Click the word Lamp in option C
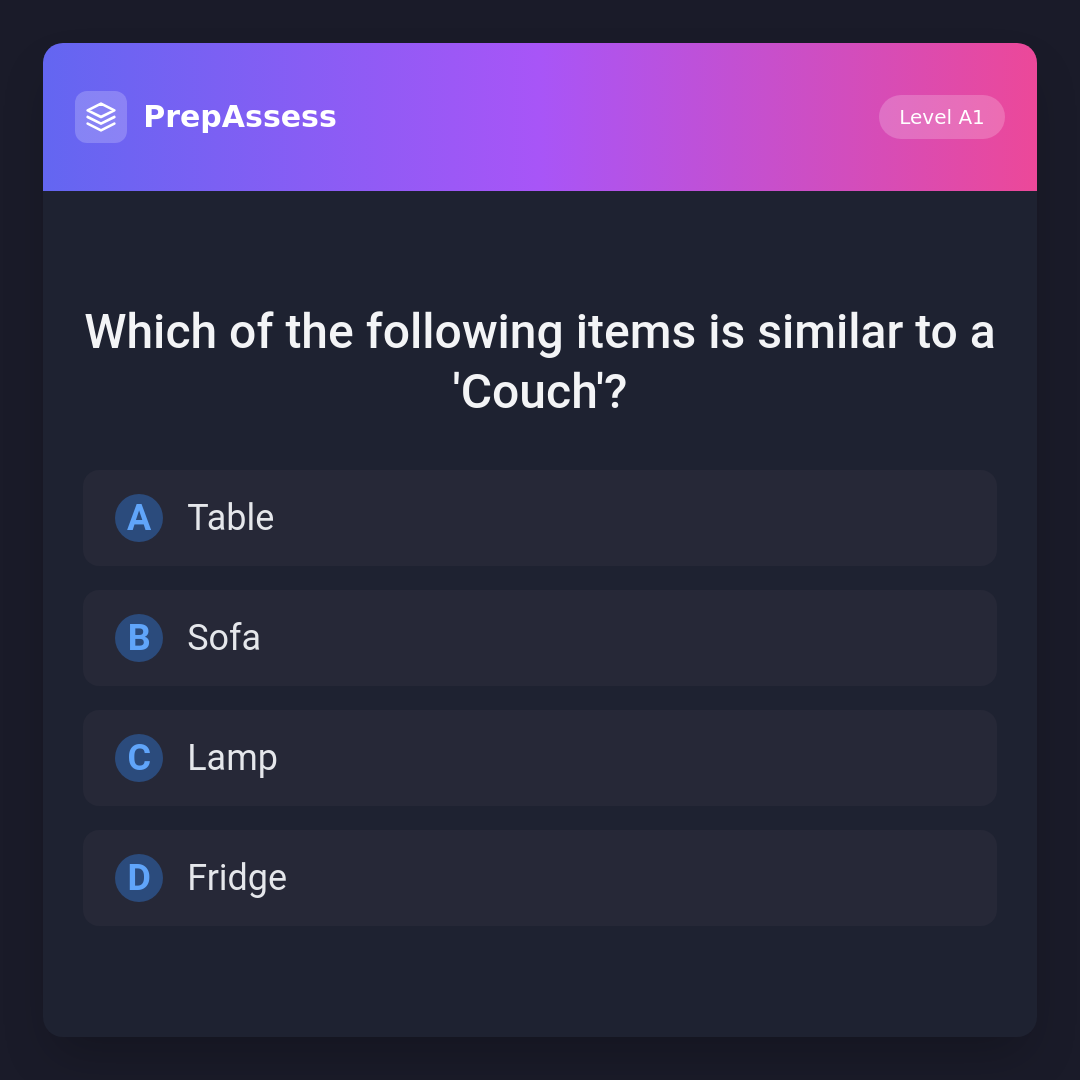This screenshot has height=1080, width=1080. (232, 758)
